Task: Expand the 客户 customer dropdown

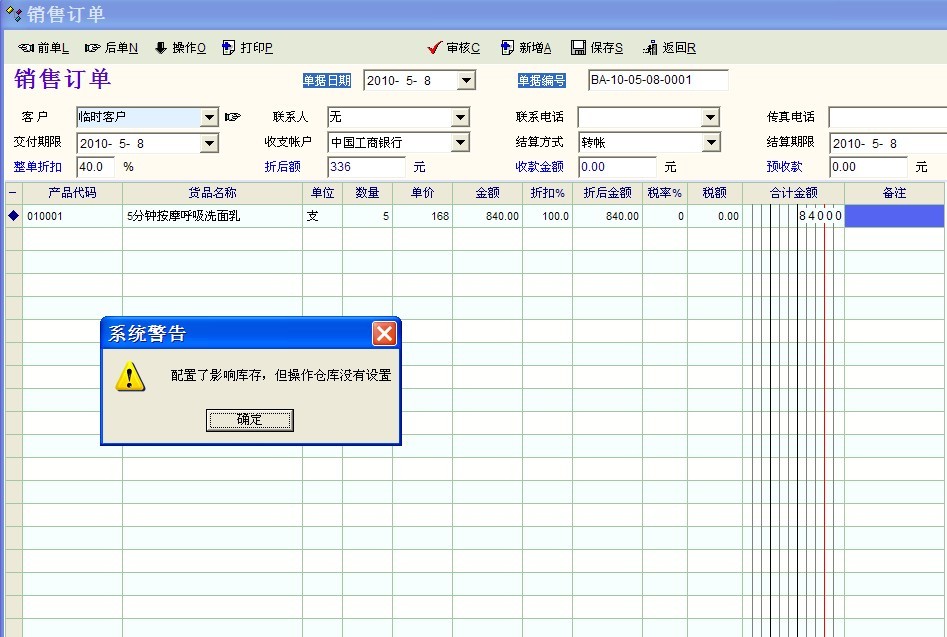Action: coord(209,118)
